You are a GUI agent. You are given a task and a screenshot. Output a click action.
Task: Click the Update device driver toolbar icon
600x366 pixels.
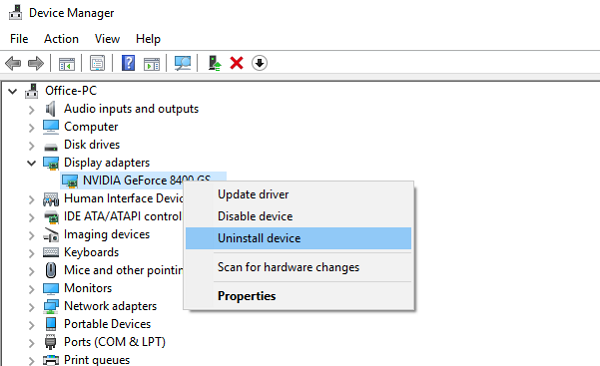pyautogui.click(x=214, y=63)
